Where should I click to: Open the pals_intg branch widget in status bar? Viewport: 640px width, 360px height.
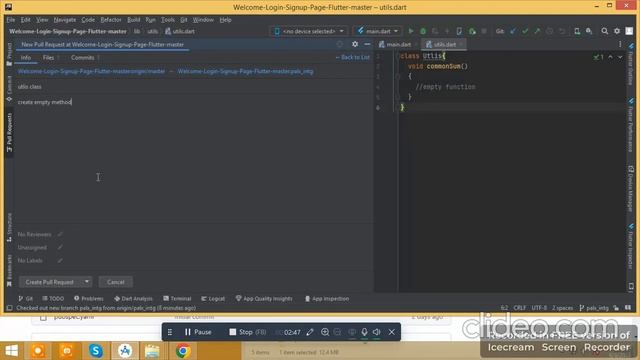tap(594, 308)
